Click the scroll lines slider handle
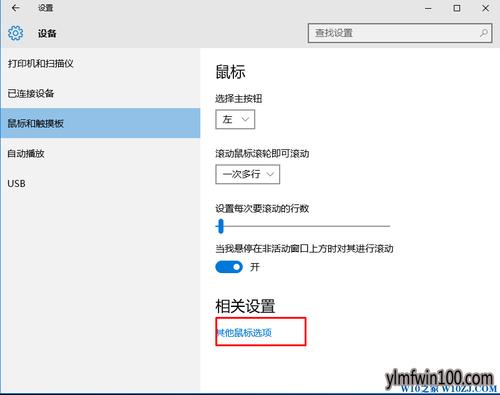 [220, 226]
